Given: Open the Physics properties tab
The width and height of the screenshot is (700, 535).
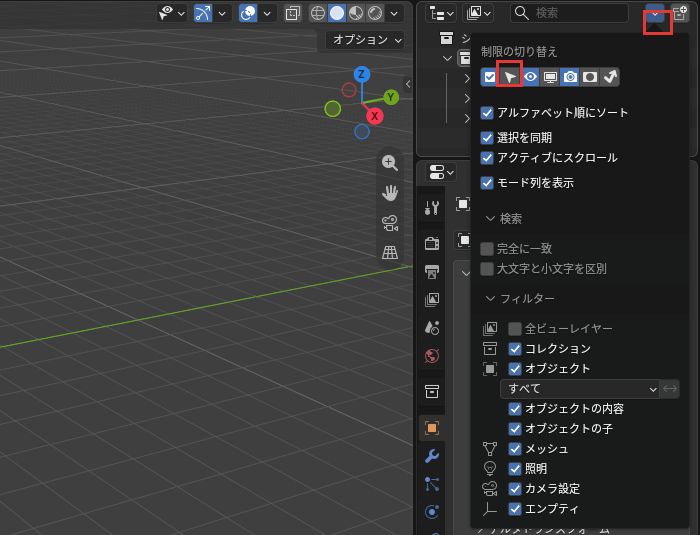Looking at the screenshot, I should [x=432, y=512].
